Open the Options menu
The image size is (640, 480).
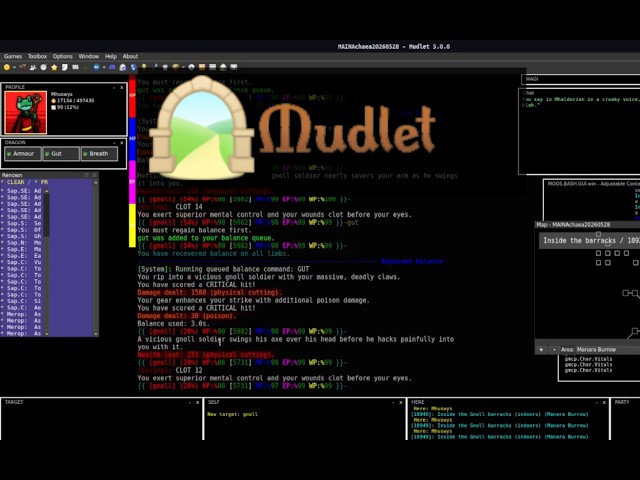click(62, 56)
